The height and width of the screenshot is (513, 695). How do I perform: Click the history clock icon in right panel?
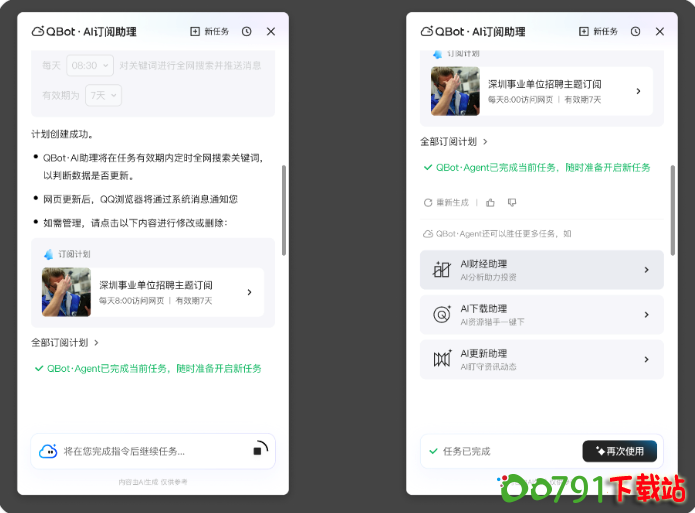pyautogui.click(x=635, y=32)
